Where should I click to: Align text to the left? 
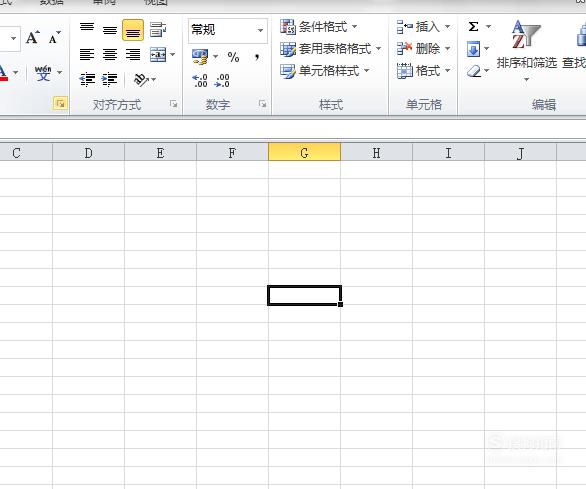(87, 55)
